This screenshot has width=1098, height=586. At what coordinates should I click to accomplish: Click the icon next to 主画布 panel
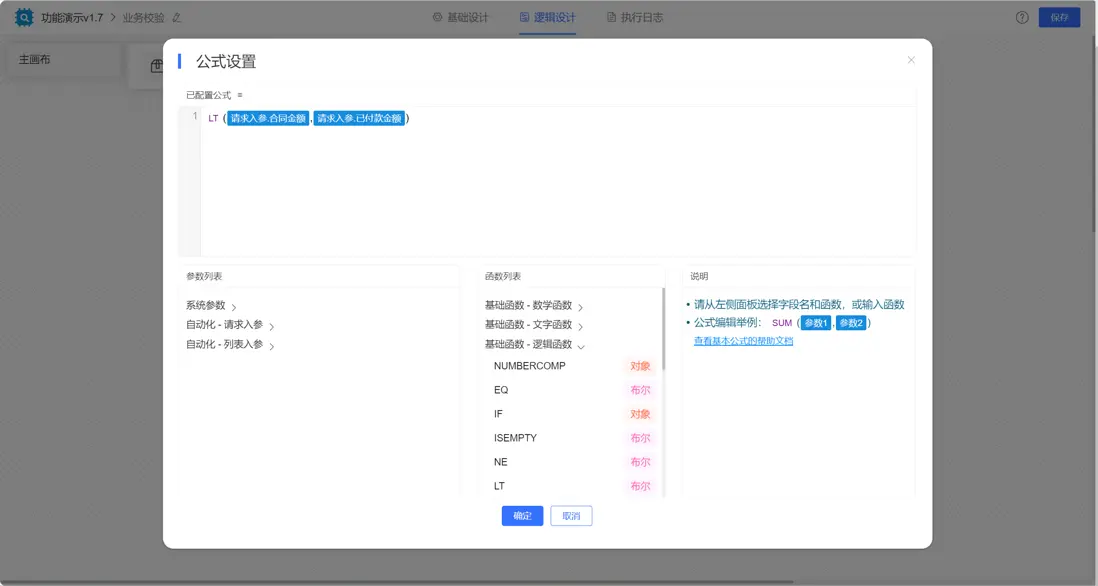tap(157, 66)
